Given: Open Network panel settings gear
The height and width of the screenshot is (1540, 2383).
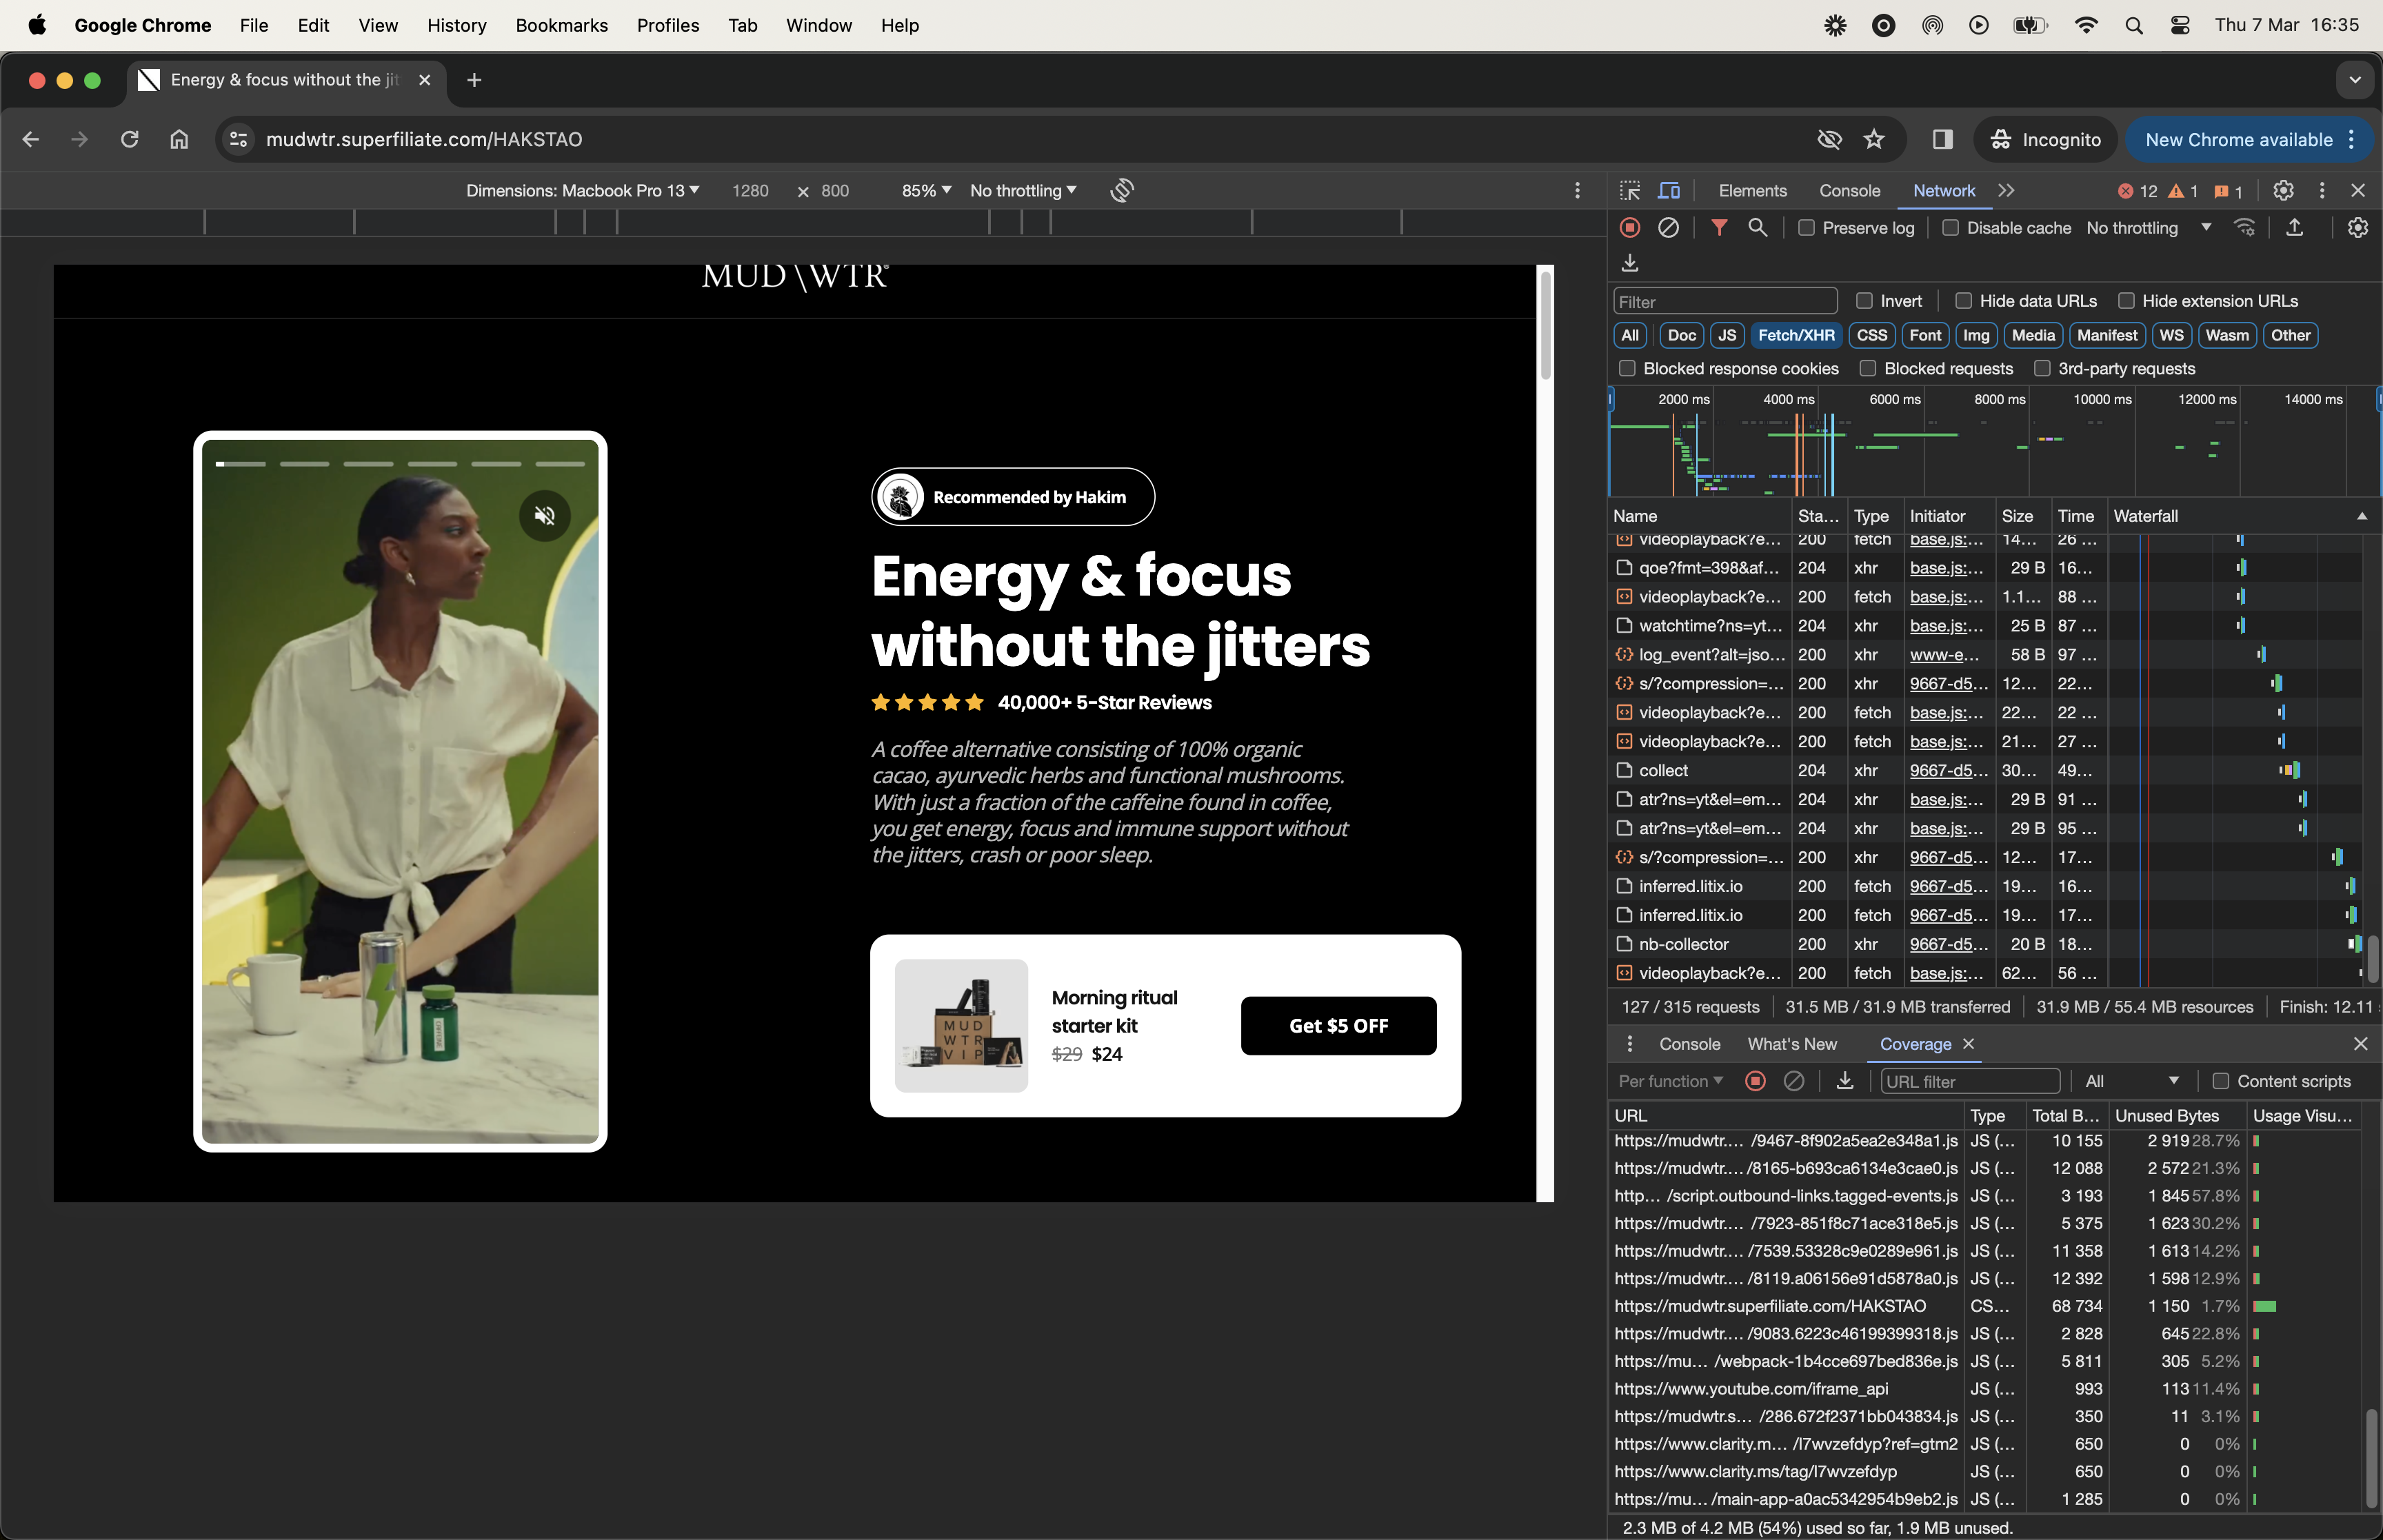Looking at the screenshot, I should pos(2358,228).
